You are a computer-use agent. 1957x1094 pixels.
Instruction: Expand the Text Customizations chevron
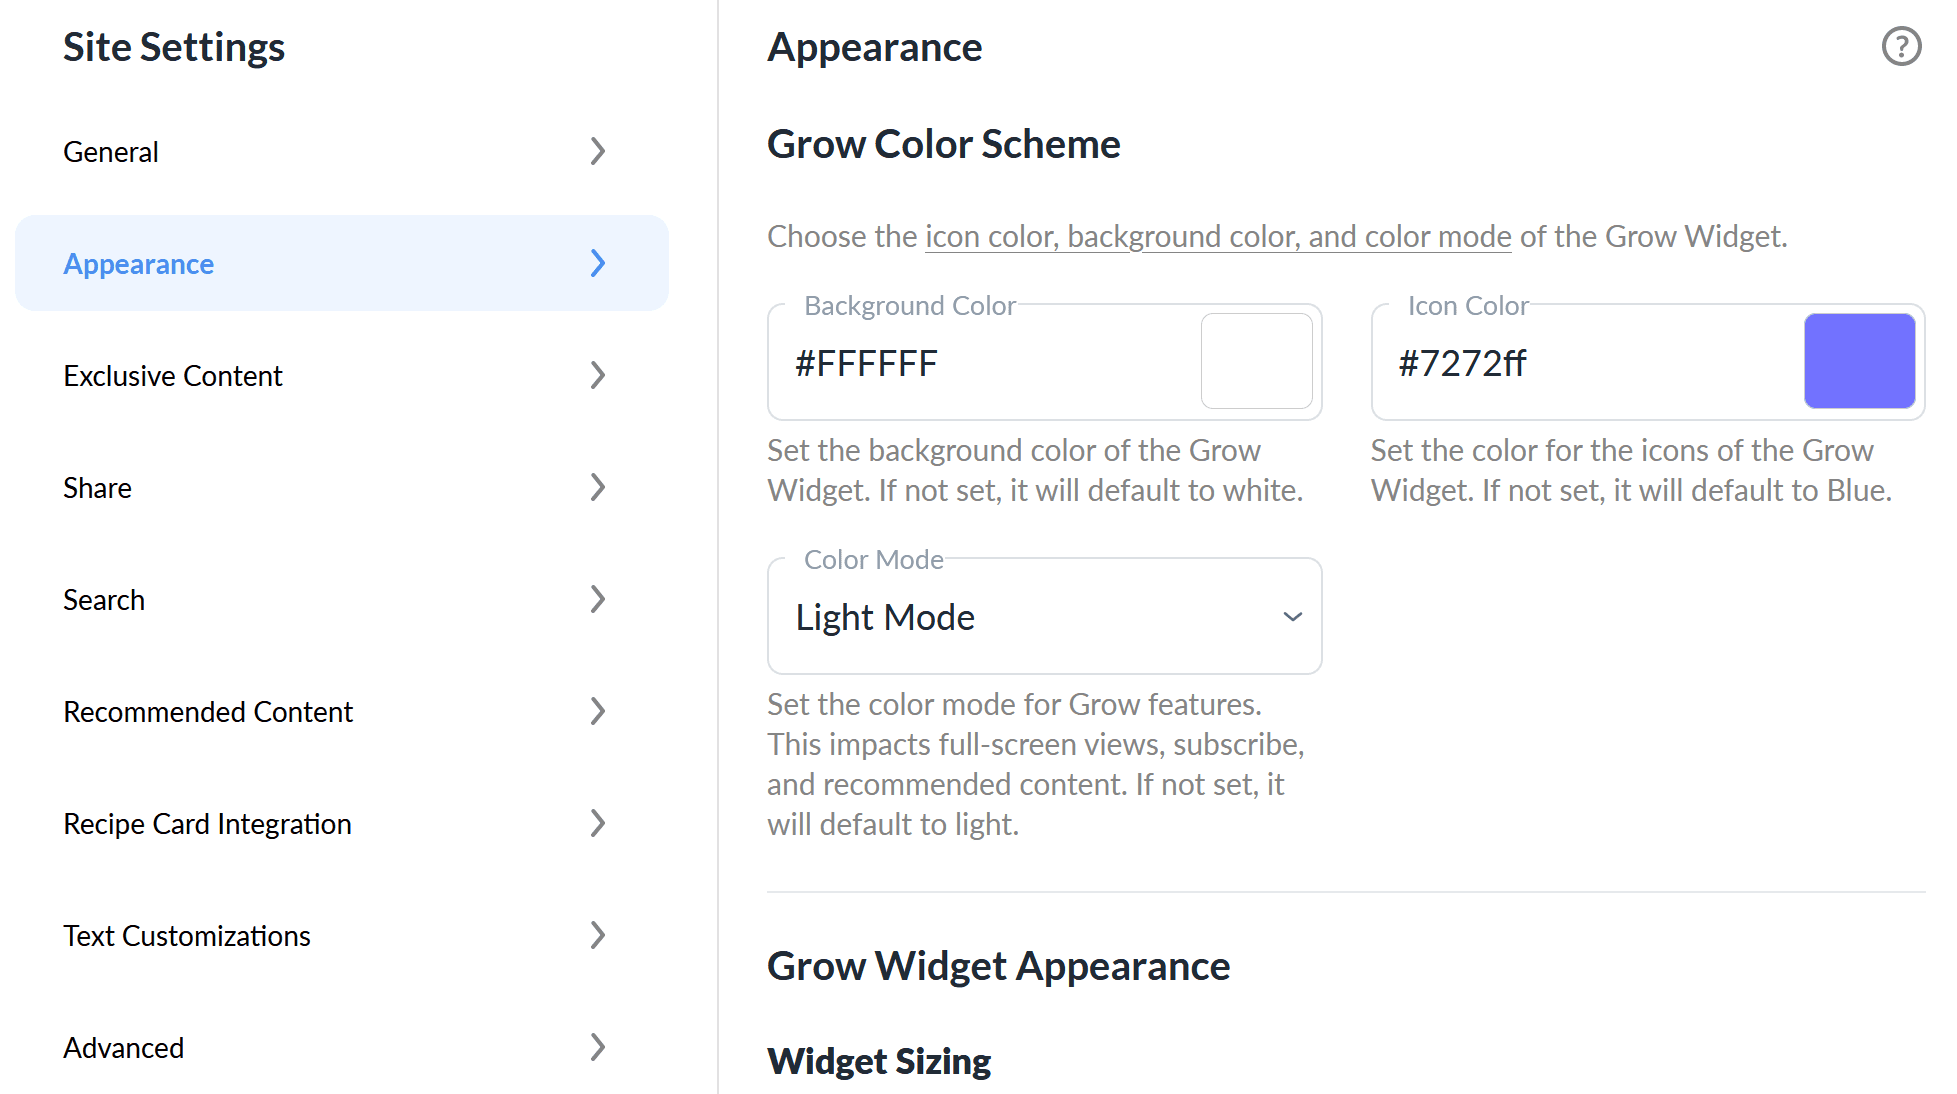598,935
